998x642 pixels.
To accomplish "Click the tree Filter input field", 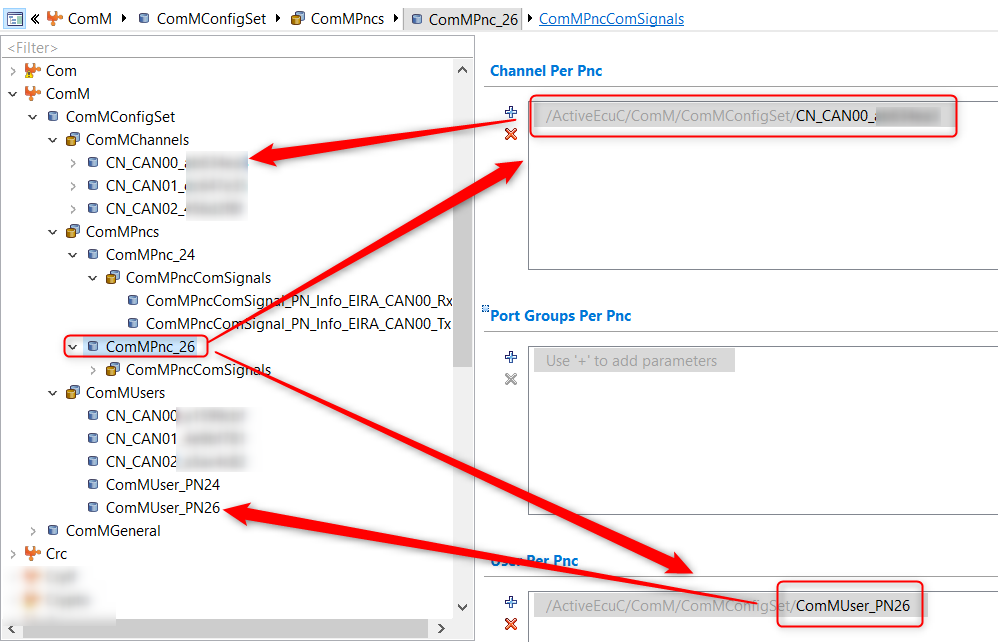I will [237, 48].
